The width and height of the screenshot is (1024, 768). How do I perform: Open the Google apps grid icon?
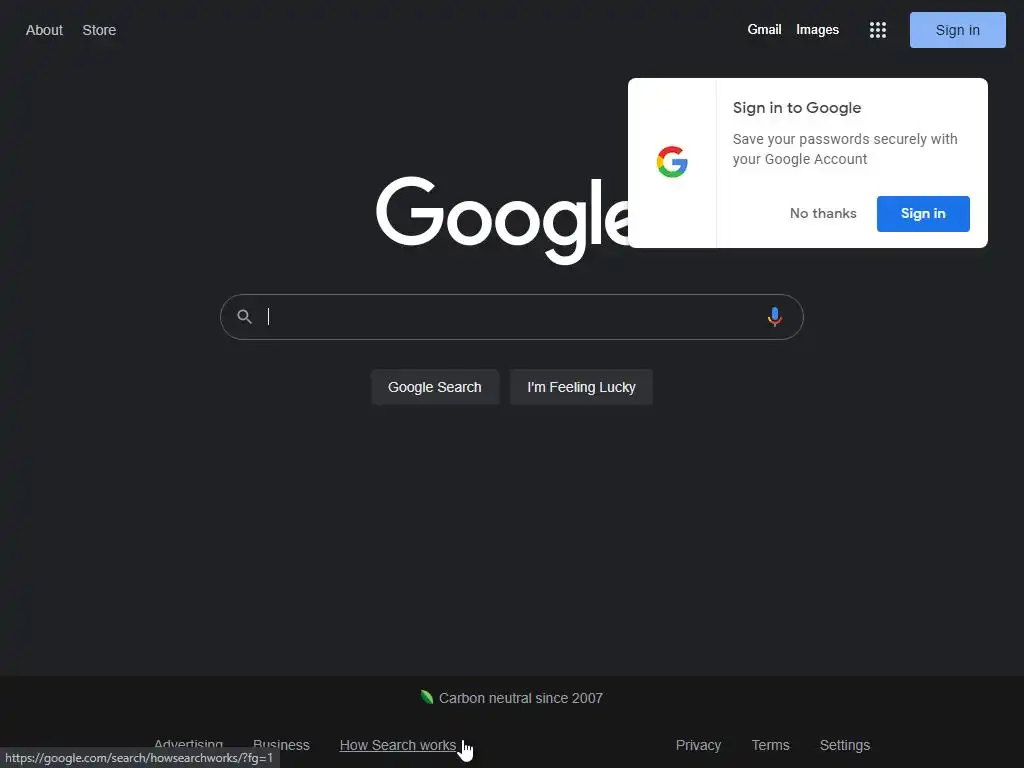pyautogui.click(x=878, y=30)
